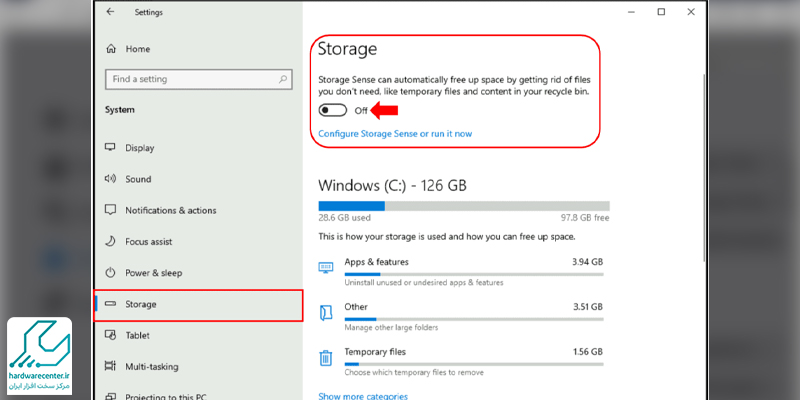Click Choose which temporary files to remove
This screenshot has width=800, height=400.
(x=414, y=372)
